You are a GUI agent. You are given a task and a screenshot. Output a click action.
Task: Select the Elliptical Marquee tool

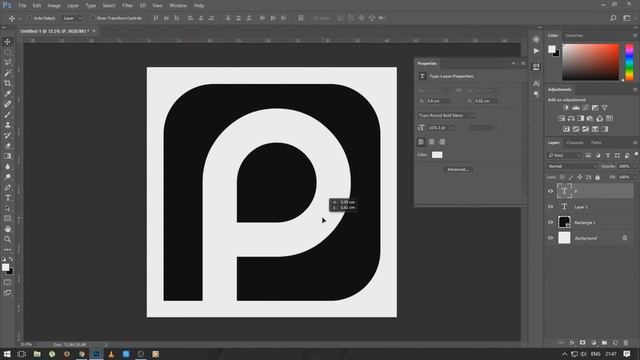pyautogui.click(x=7, y=52)
